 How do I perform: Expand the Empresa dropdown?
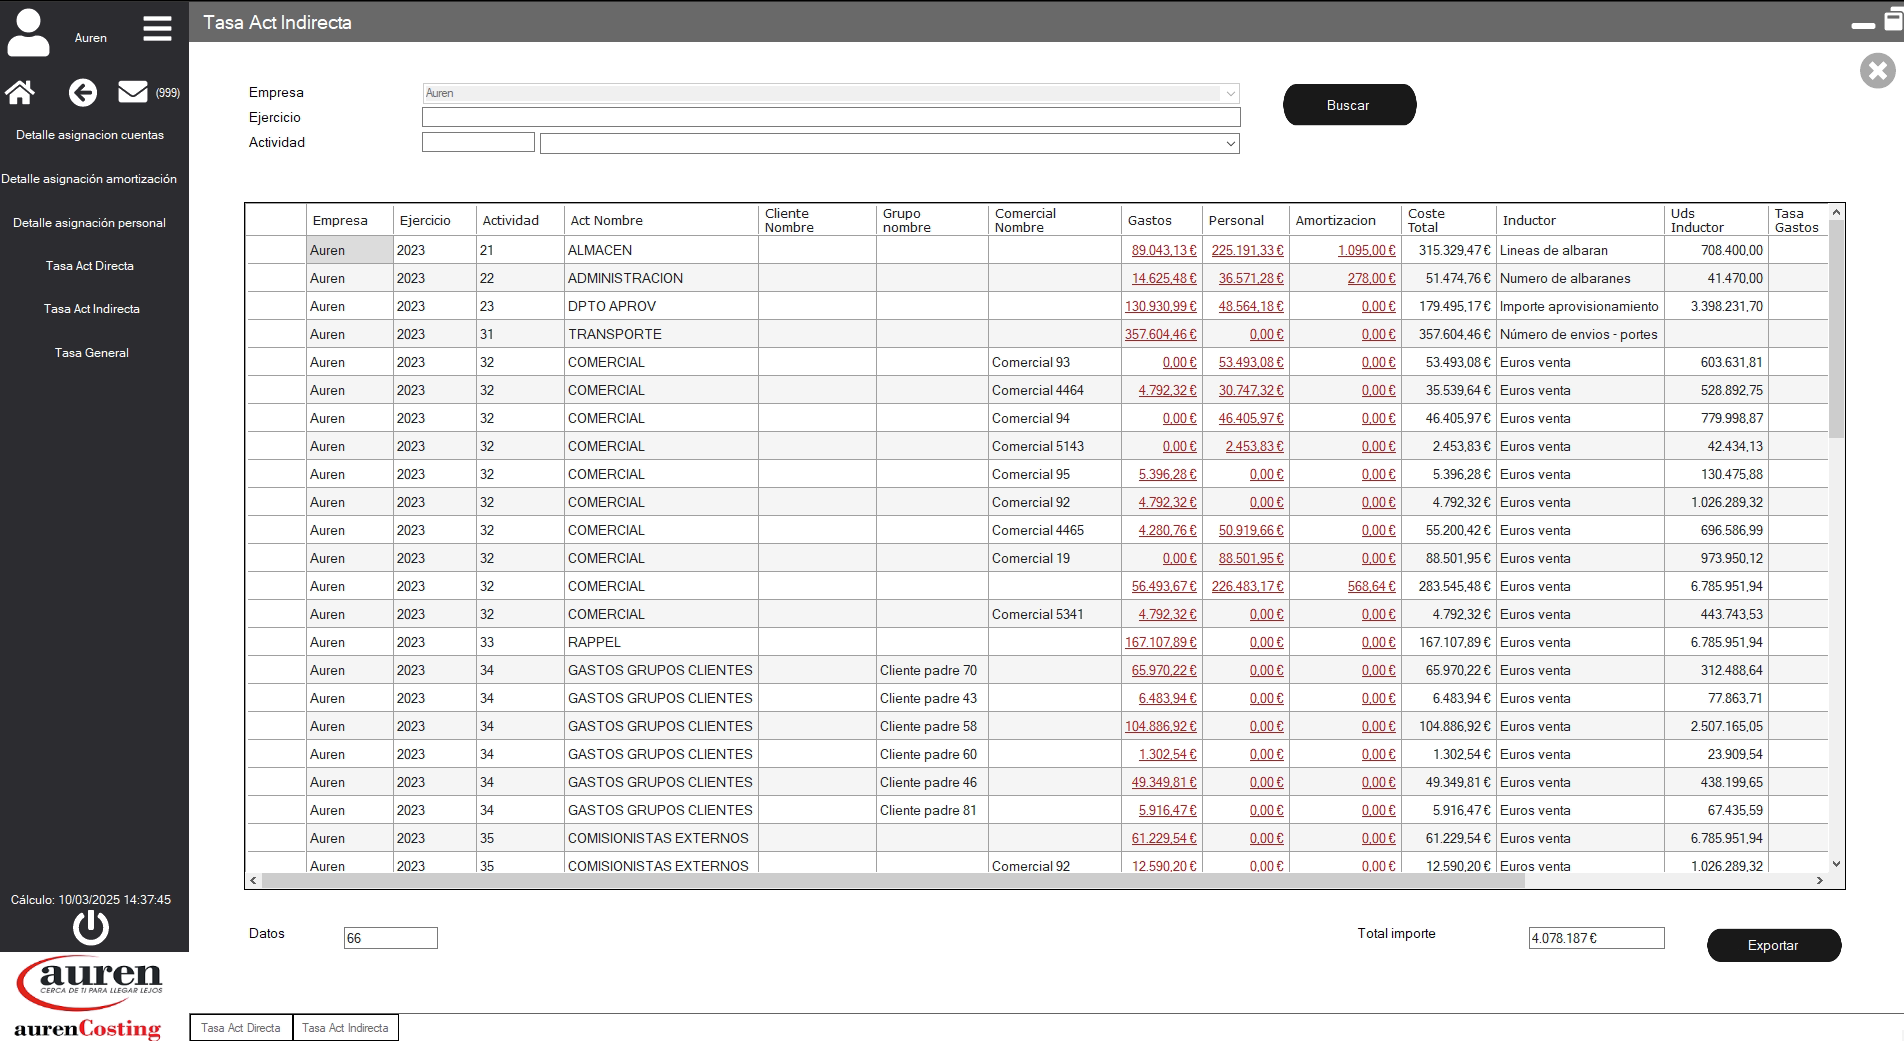(x=1229, y=93)
